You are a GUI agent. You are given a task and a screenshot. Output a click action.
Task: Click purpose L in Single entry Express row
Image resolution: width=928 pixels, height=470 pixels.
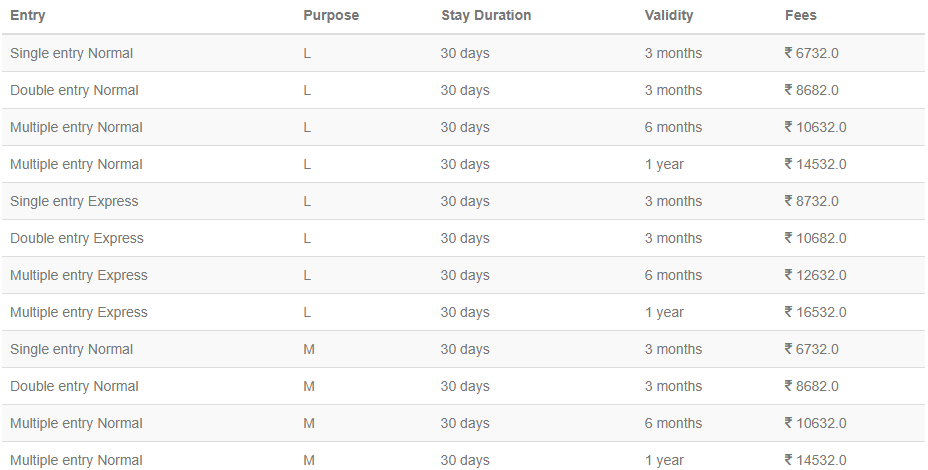[x=307, y=201]
